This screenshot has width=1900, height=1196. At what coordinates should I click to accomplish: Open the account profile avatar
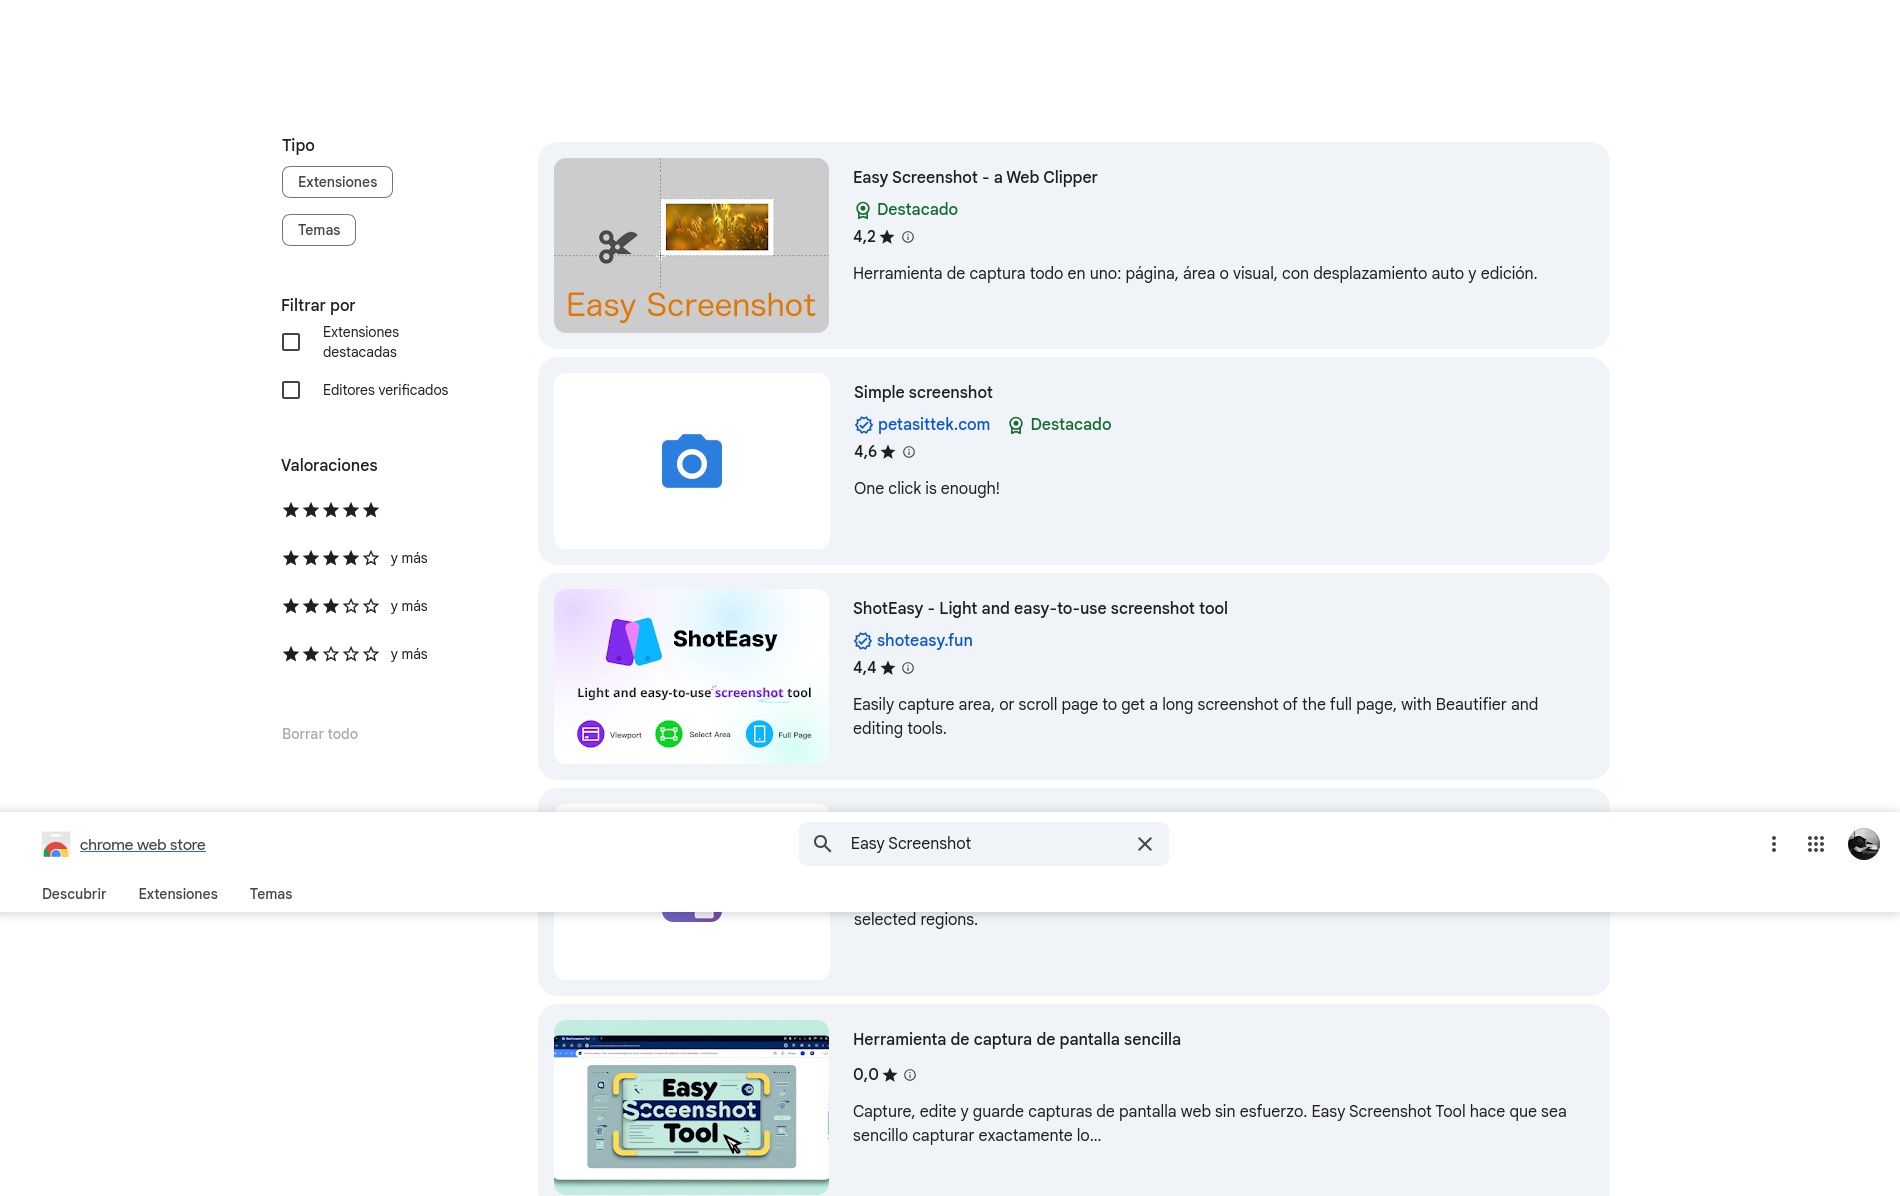point(1864,844)
